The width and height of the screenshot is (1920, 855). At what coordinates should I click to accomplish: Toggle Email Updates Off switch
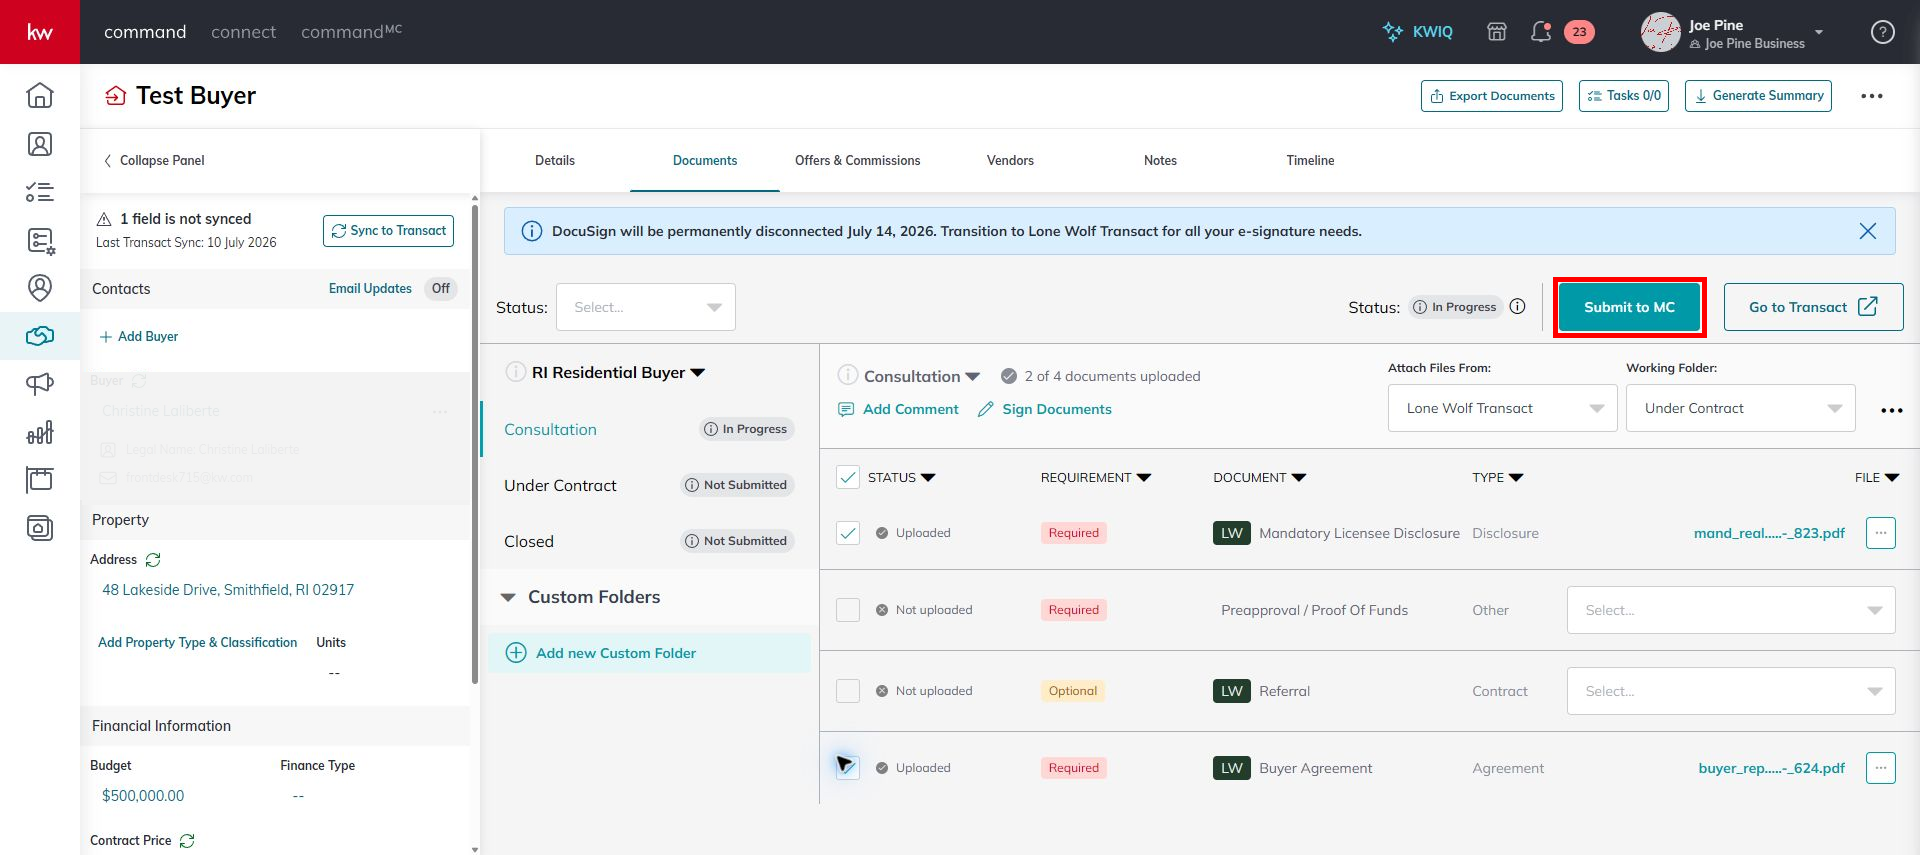pyautogui.click(x=441, y=288)
